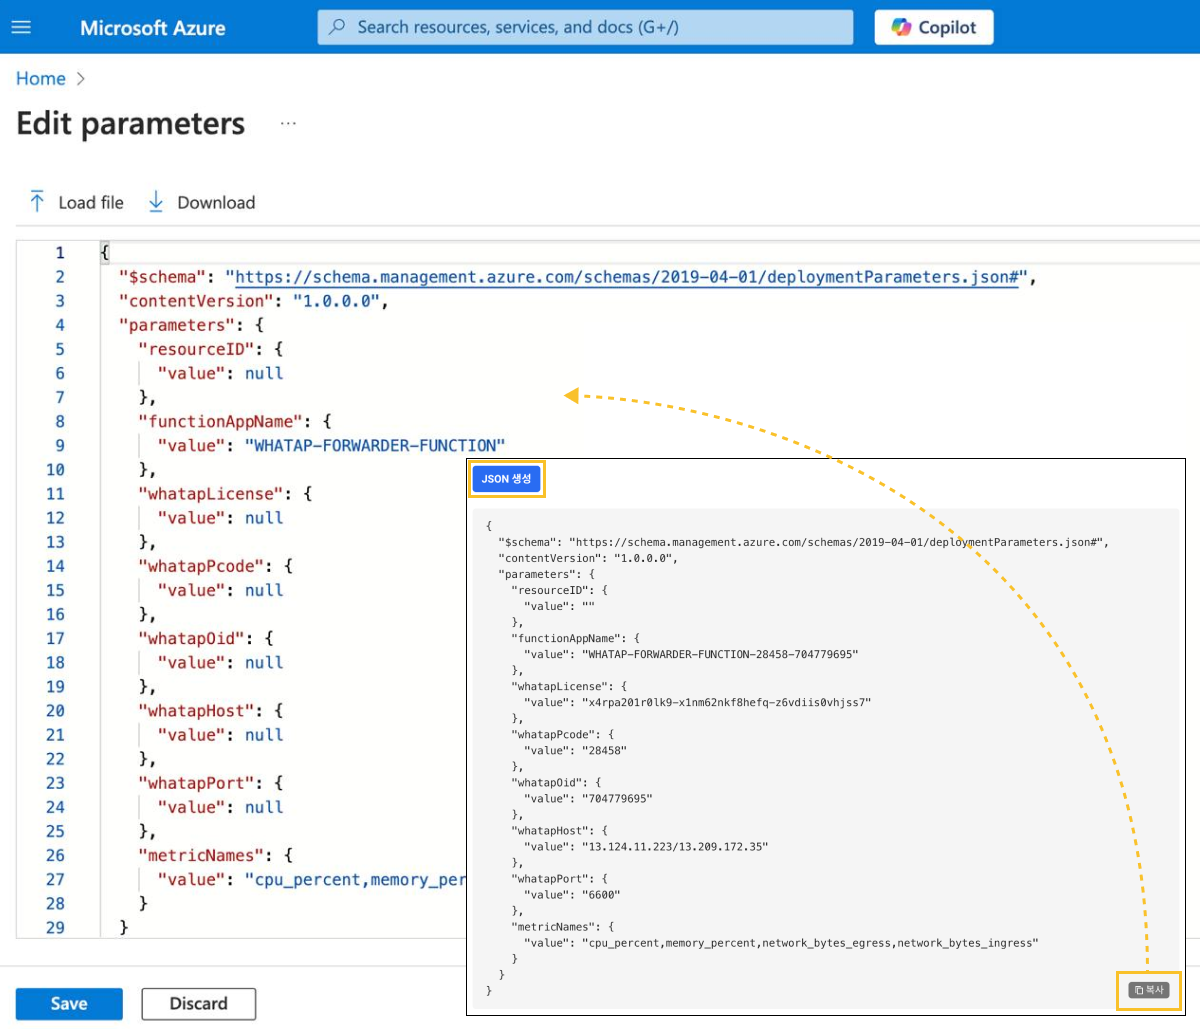
Task: Click the null value under resourceID
Action: click(264, 373)
